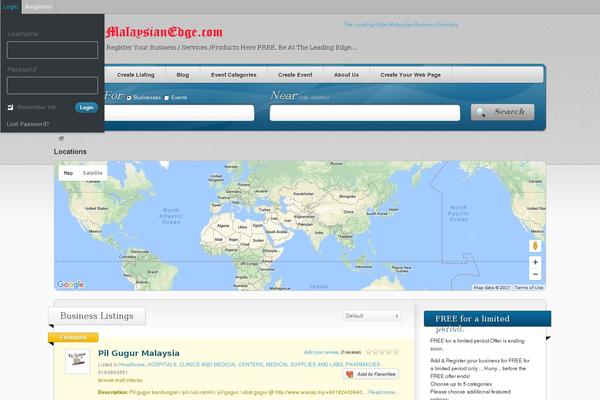Open the Login tab
Image resolution: width=600 pixels, height=400 pixels.
click(10, 7)
